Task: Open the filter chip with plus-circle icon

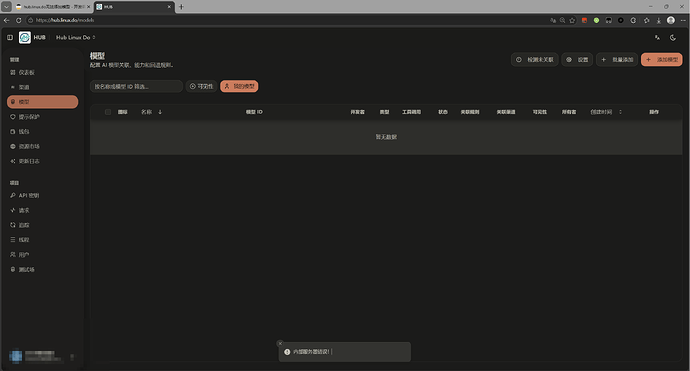Action: click(201, 86)
